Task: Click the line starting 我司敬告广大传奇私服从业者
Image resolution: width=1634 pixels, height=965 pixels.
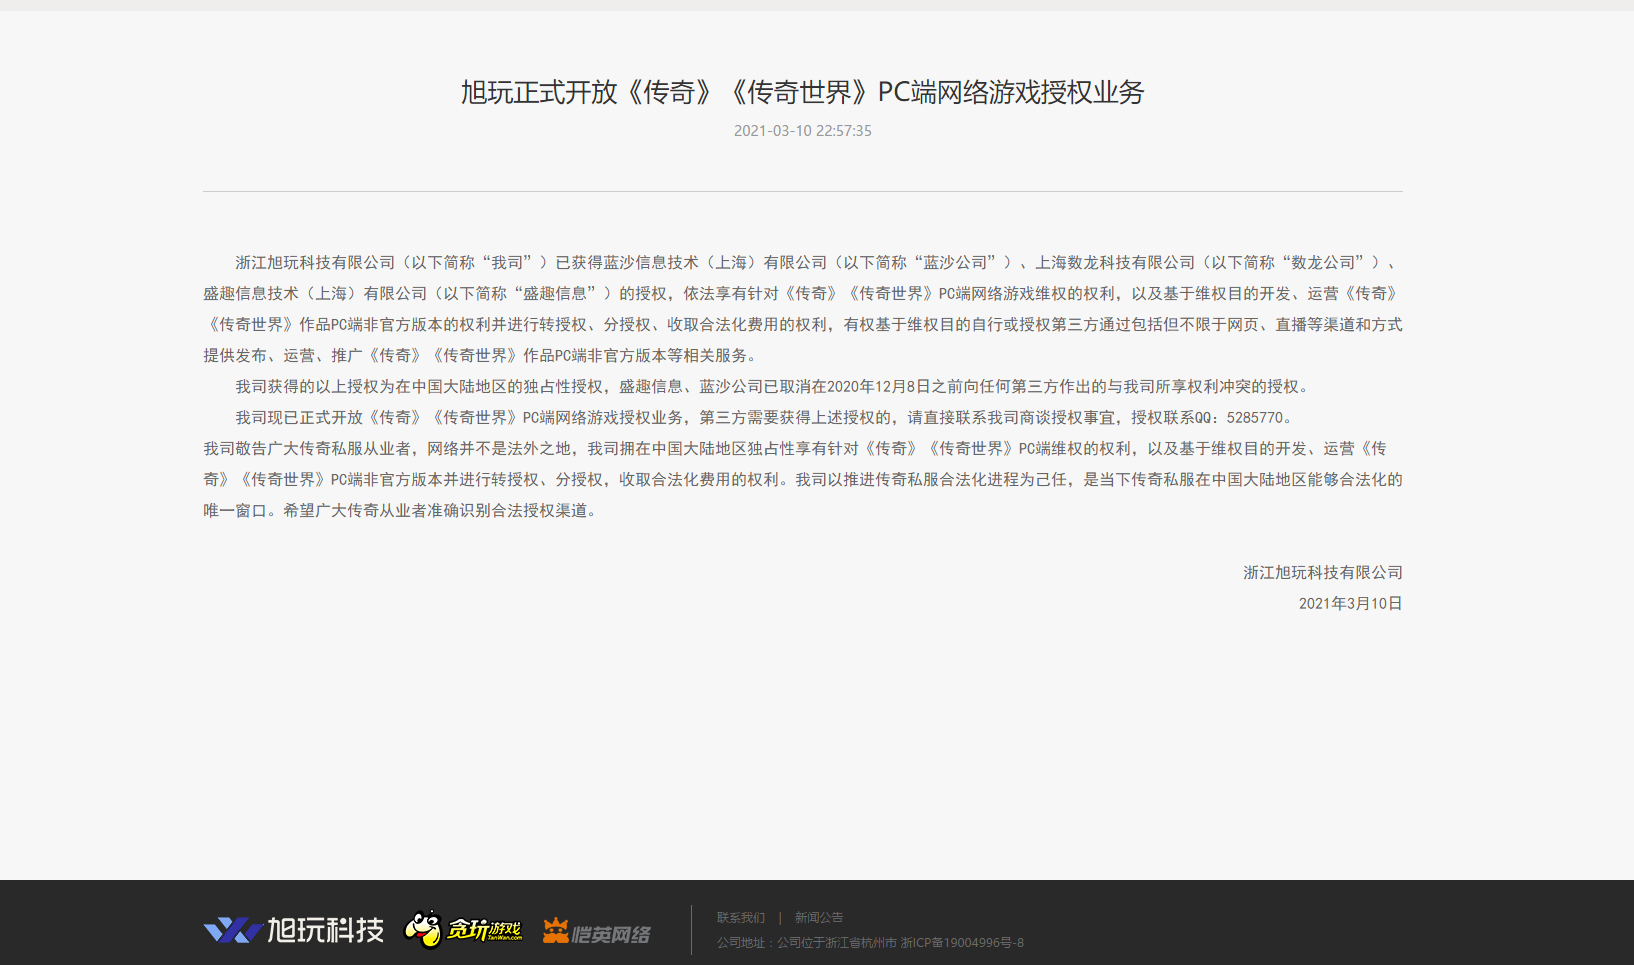Action: click(x=795, y=449)
